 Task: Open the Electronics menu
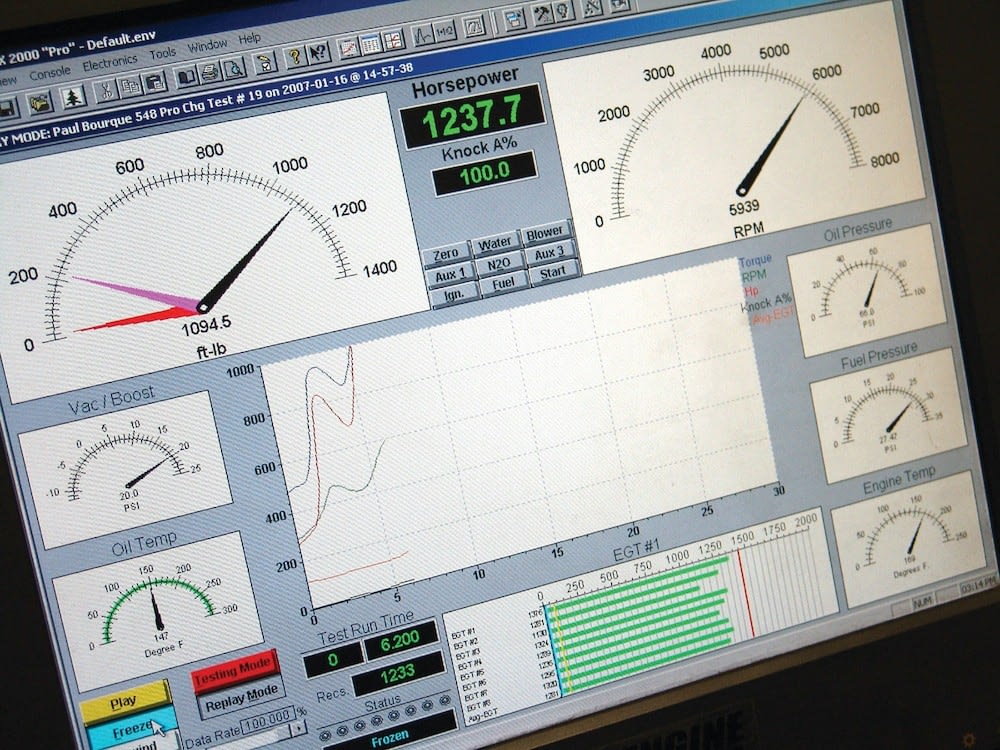pyautogui.click(x=110, y=62)
